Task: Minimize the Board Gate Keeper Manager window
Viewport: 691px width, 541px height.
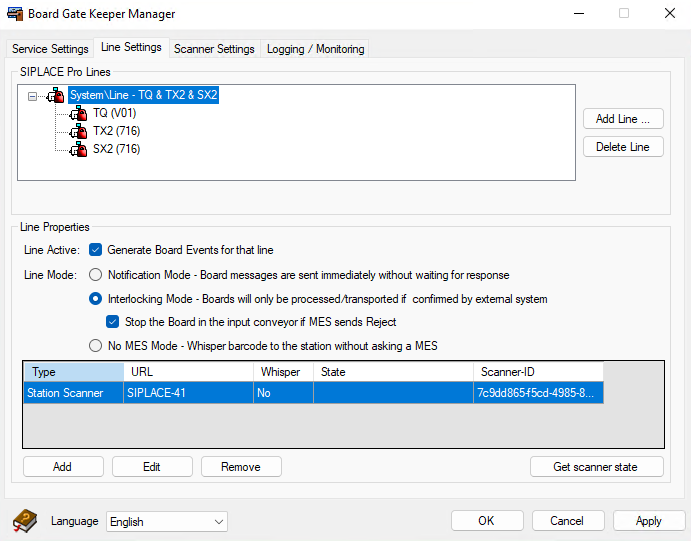Action: pyautogui.click(x=579, y=13)
